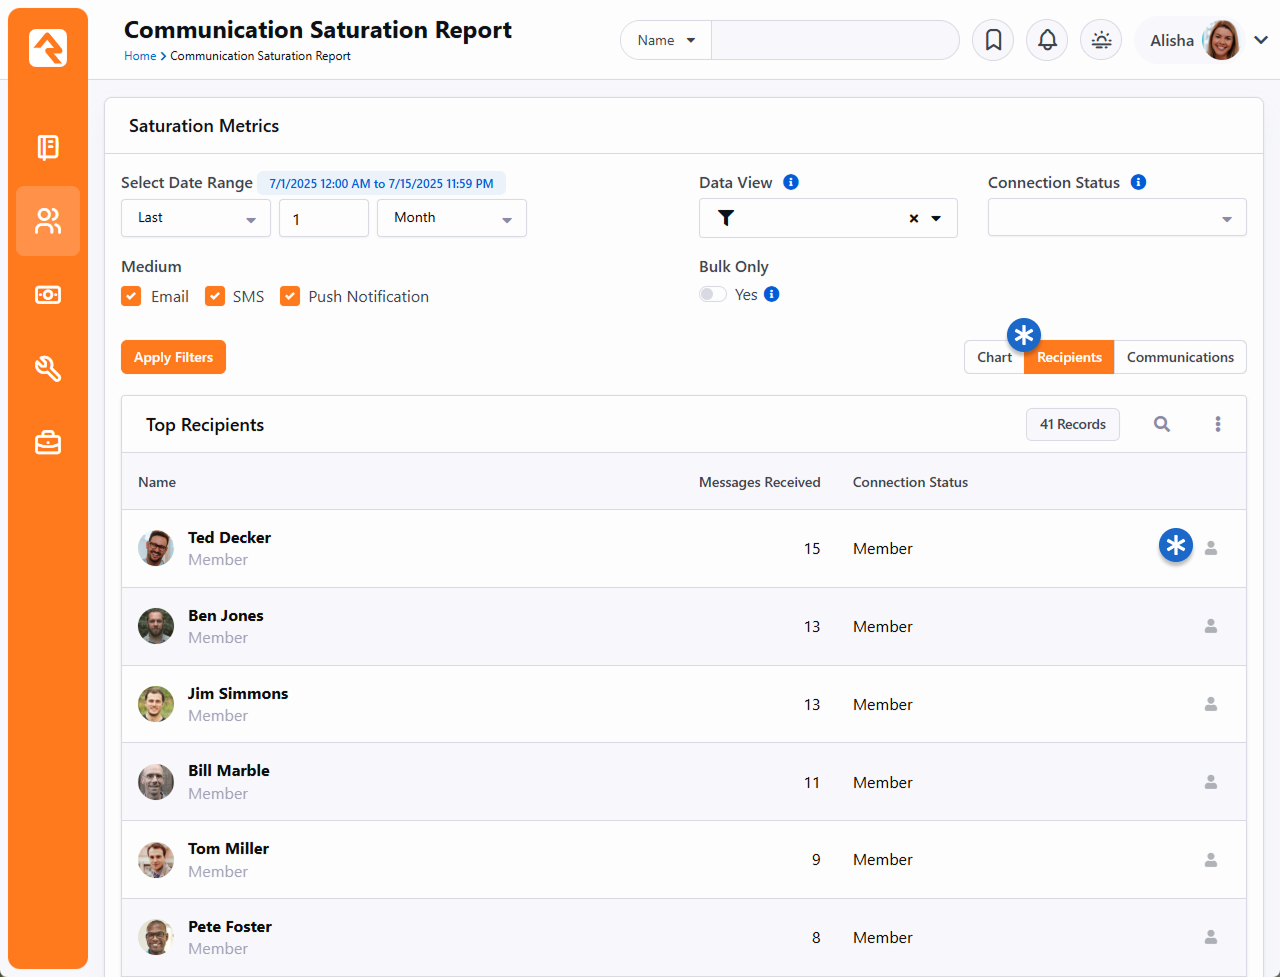This screenshot has height=977, width=1280.
Task: Click the search icon in Top Recipients
Action: [1161, 424]
